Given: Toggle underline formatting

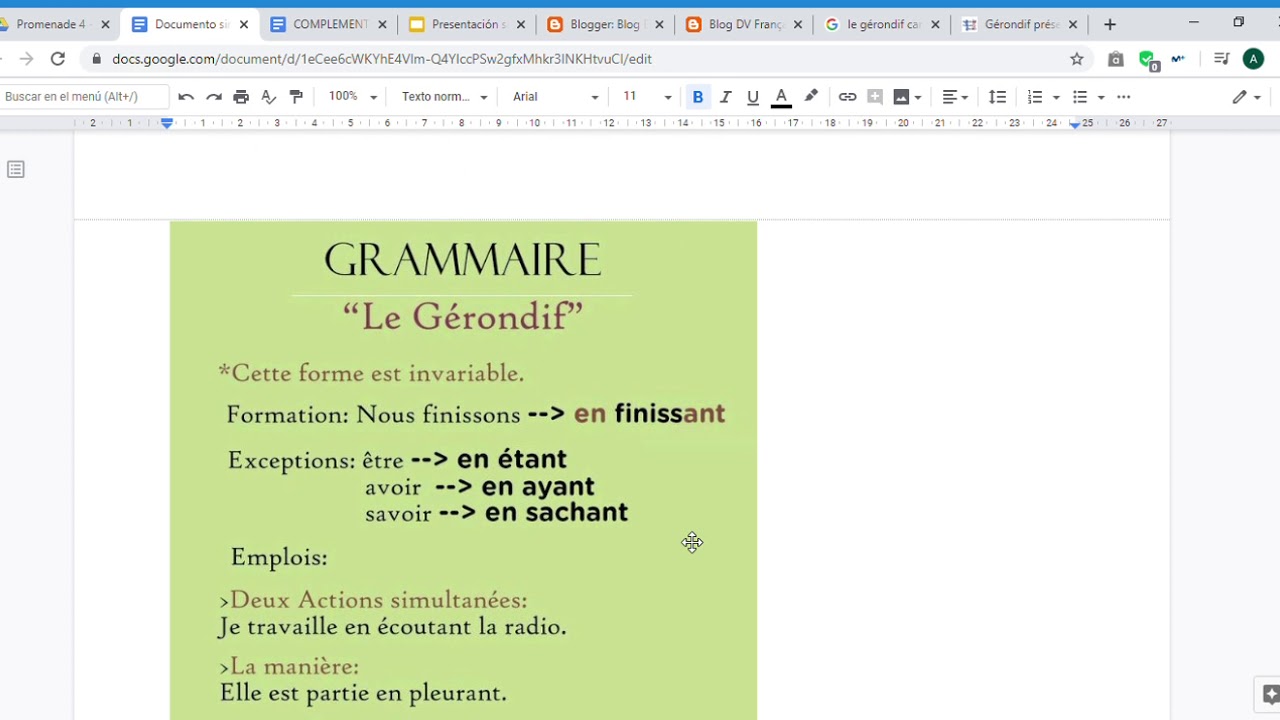Looking at the screenshot, I should 753,97.
